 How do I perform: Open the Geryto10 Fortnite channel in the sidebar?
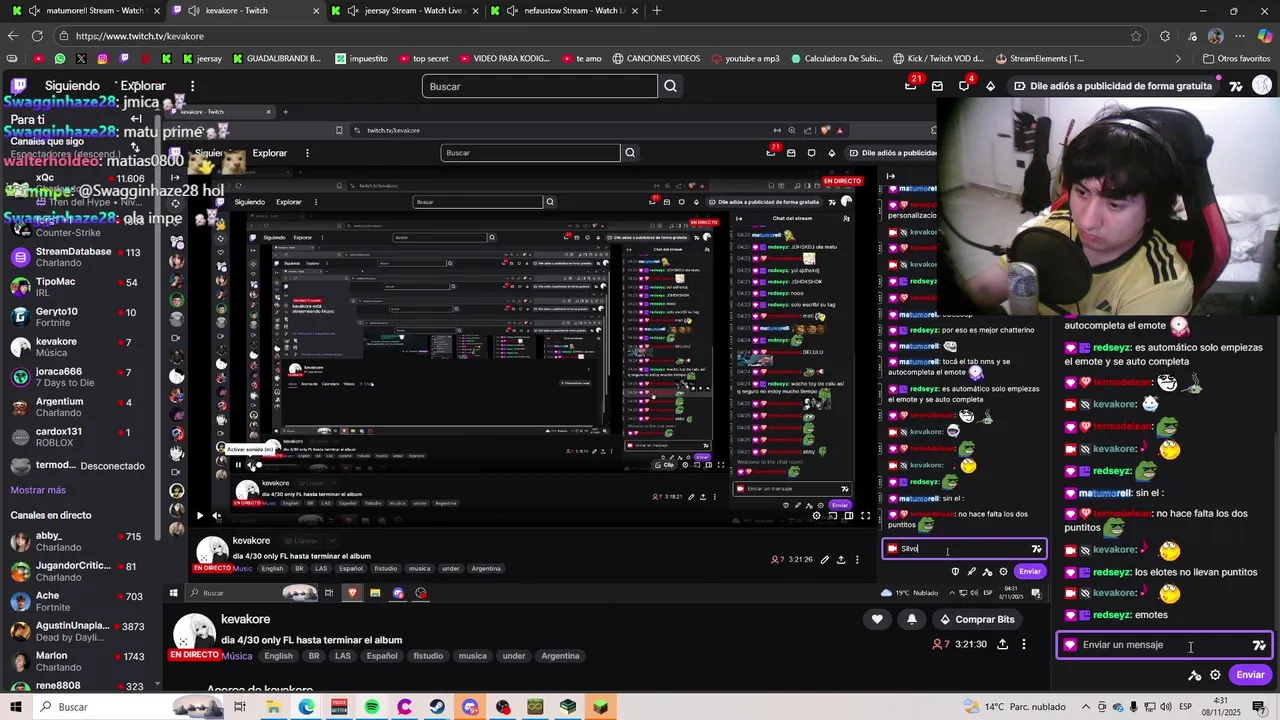pyautogui.click(x=80, y=317)
